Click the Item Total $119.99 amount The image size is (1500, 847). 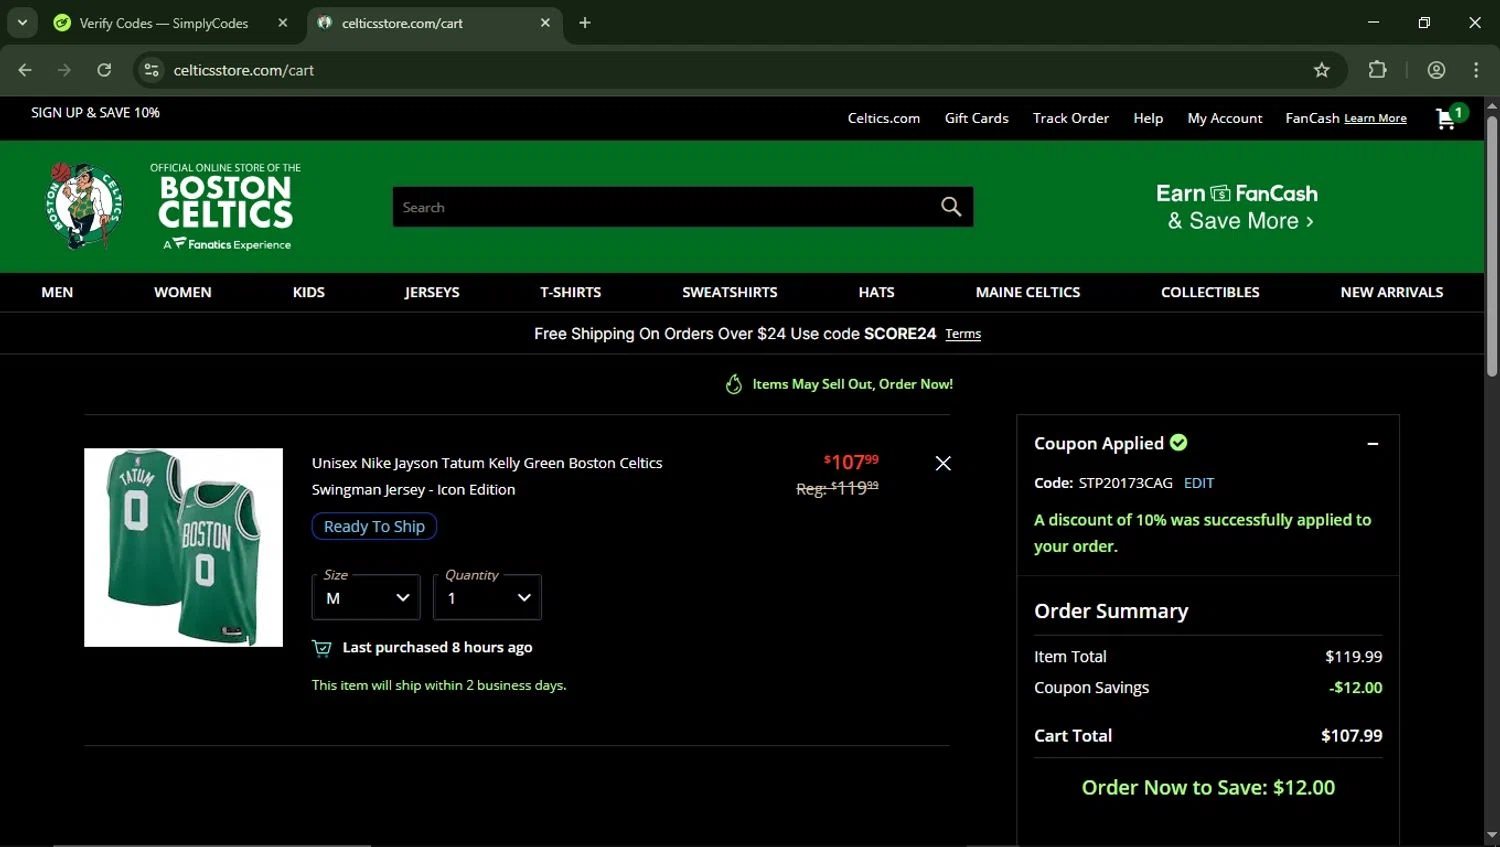pos(1354,657)
